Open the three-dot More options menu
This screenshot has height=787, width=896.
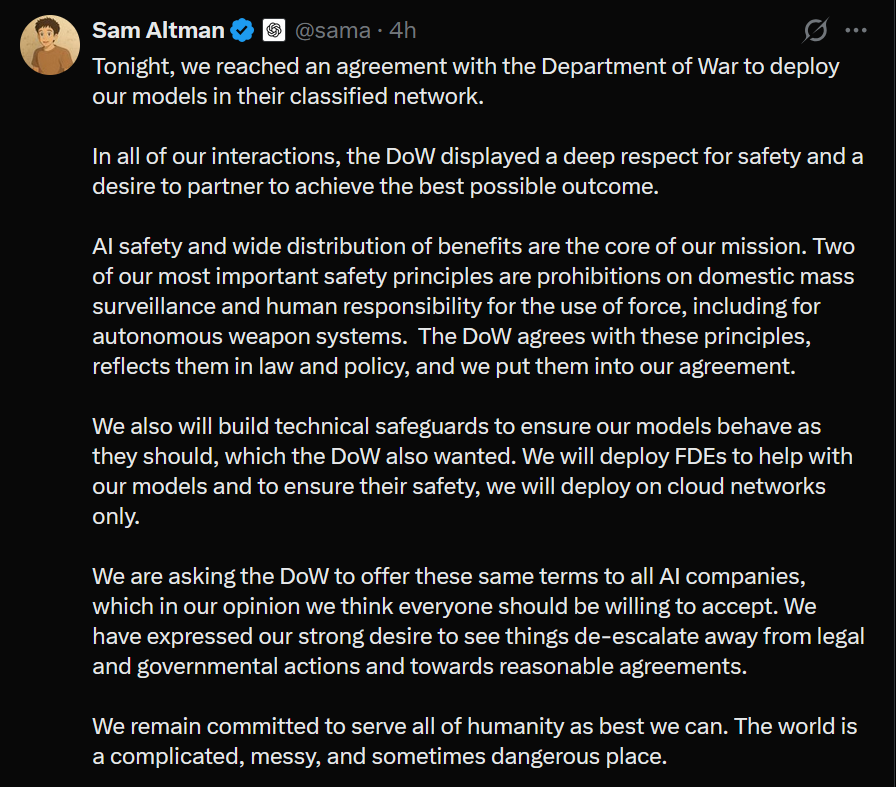coord(855,31)
